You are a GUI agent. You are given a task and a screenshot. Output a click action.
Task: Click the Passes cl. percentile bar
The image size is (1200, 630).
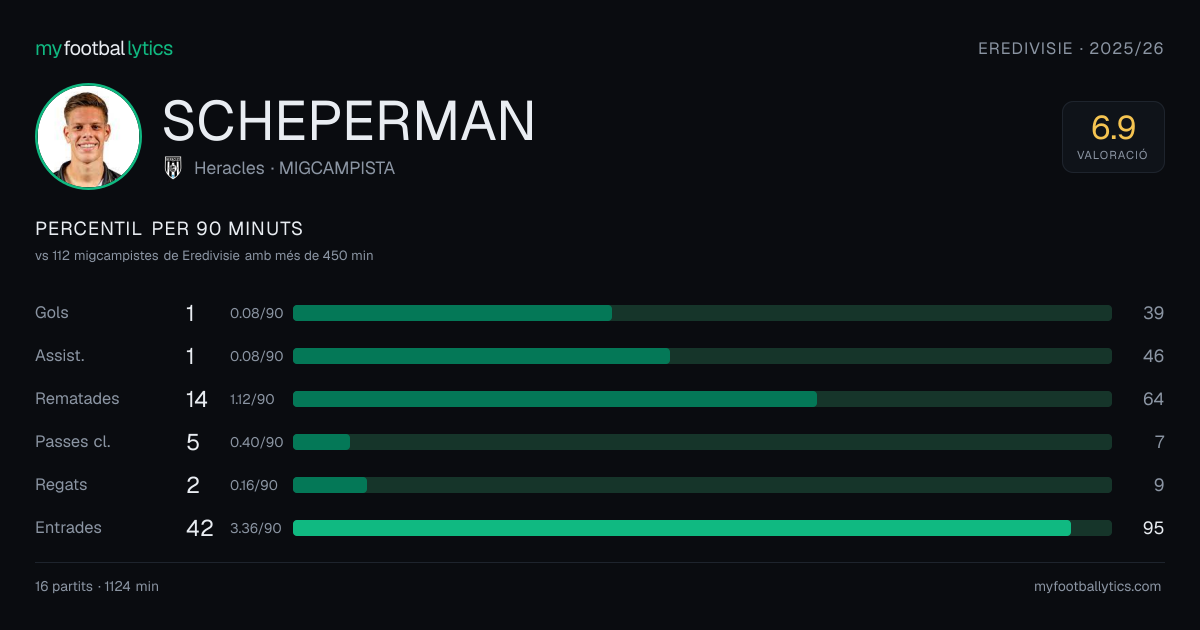702,442
